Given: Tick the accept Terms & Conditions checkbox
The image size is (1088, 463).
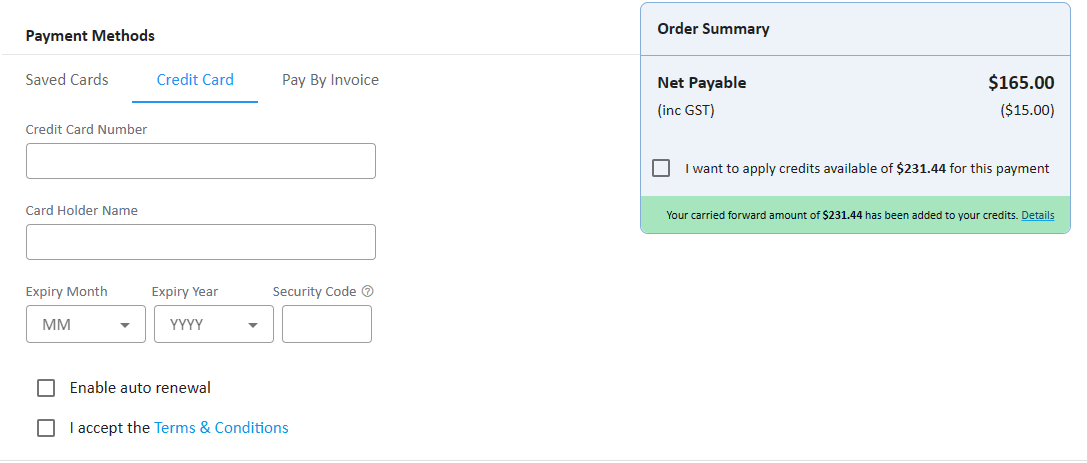Looking at the screenshot, I should click(46, 428).
